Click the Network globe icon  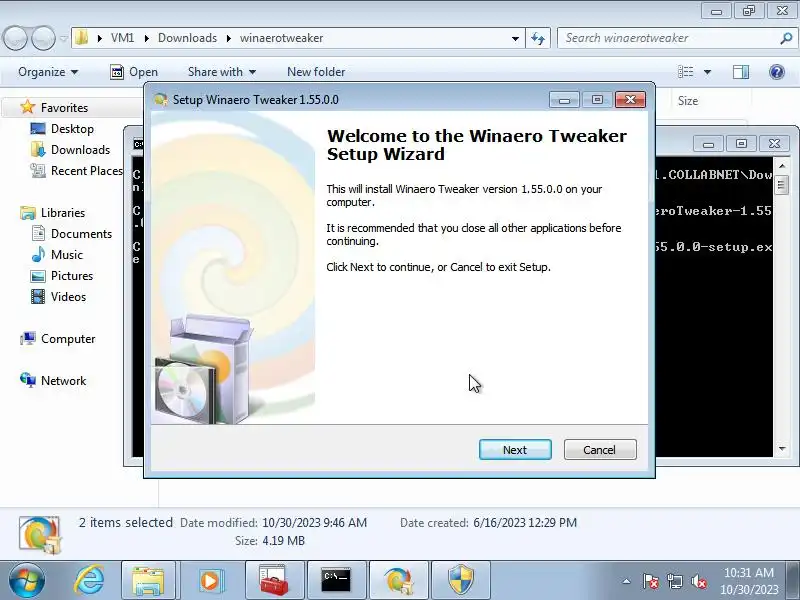coord(28,380)
